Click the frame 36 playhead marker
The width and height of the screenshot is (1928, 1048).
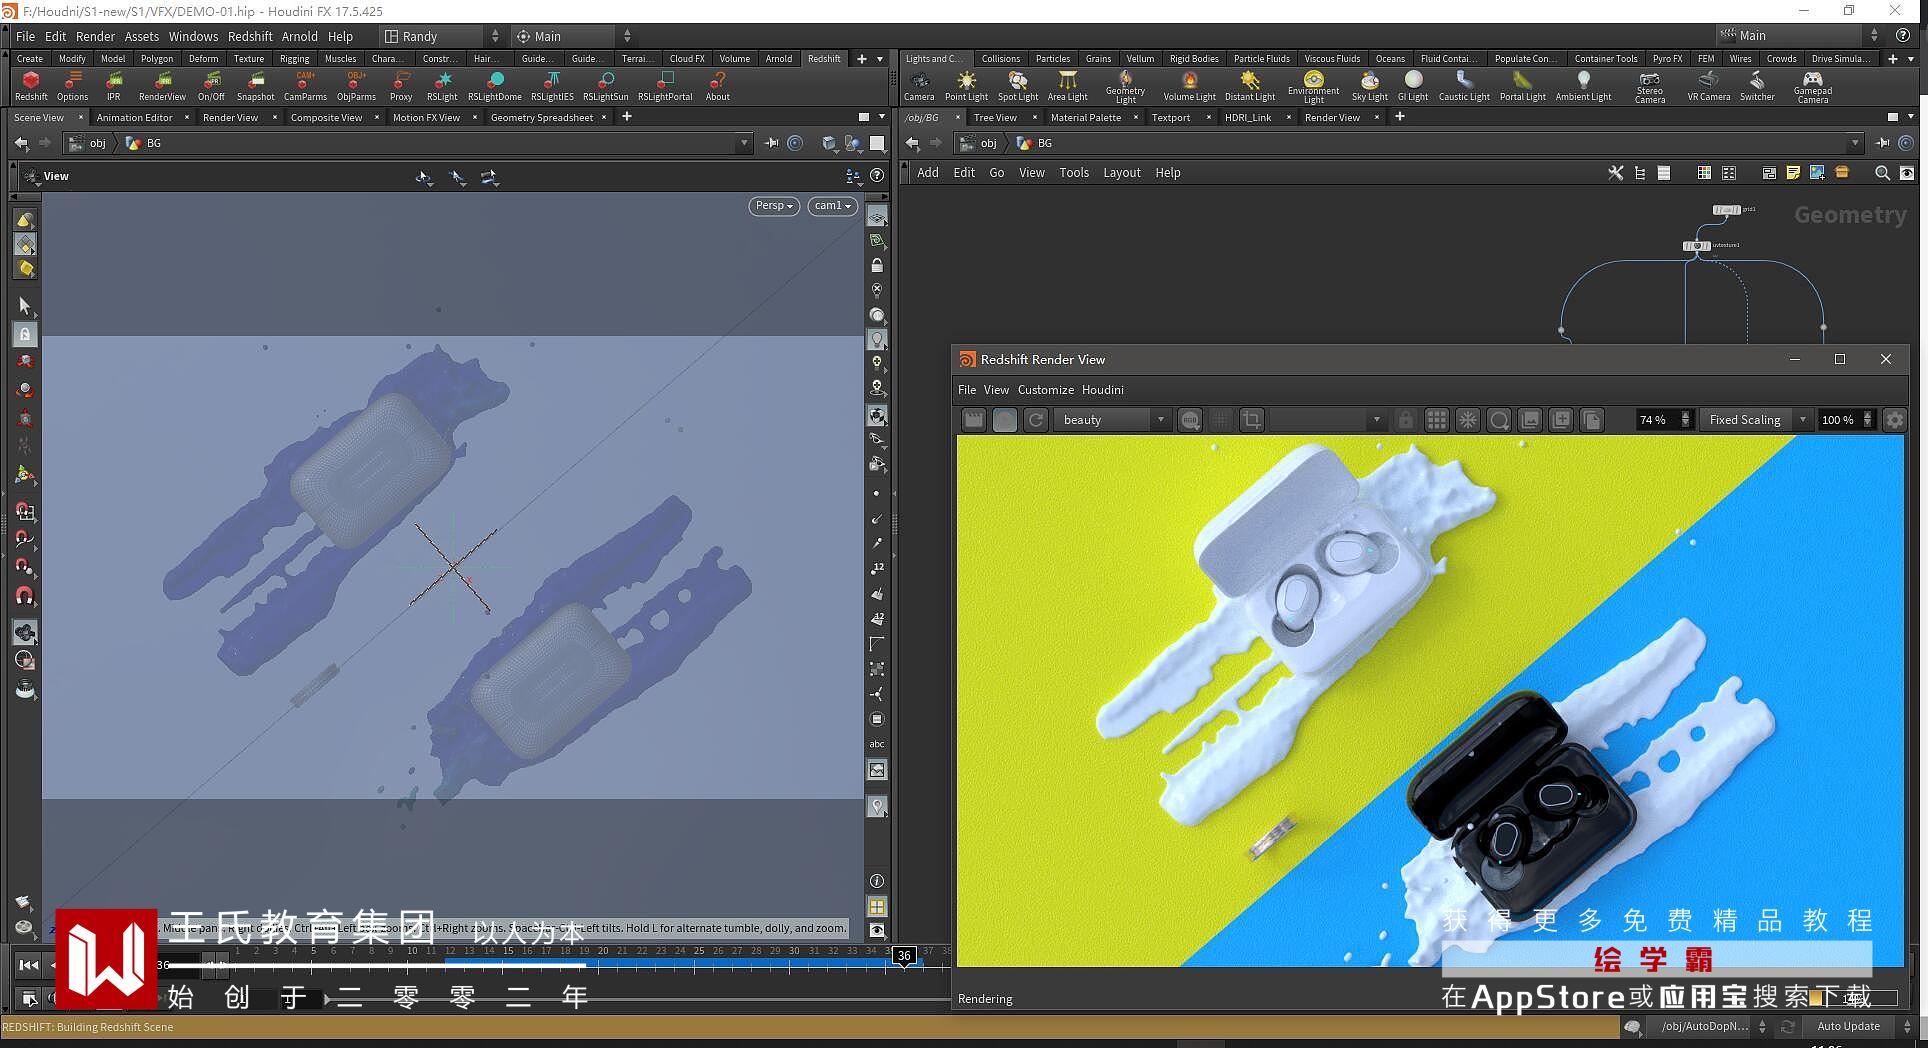[904, 956]
